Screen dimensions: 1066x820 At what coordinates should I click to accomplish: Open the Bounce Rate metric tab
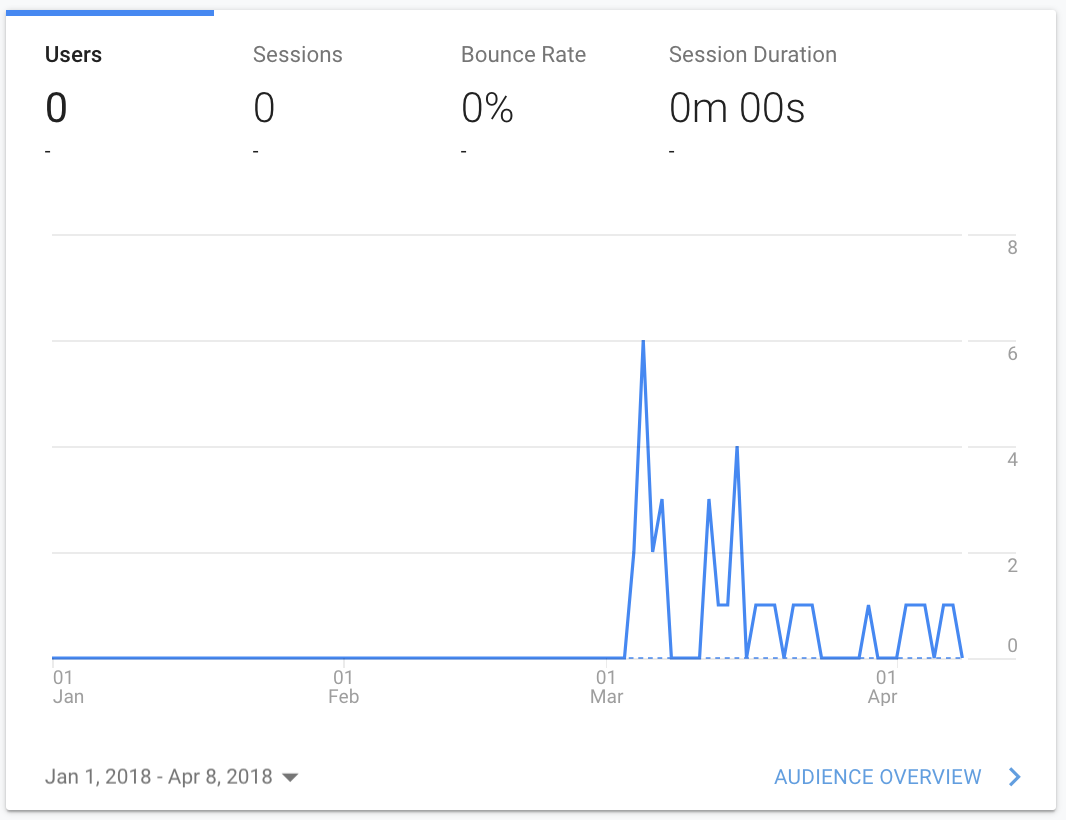tap(526, 95)
